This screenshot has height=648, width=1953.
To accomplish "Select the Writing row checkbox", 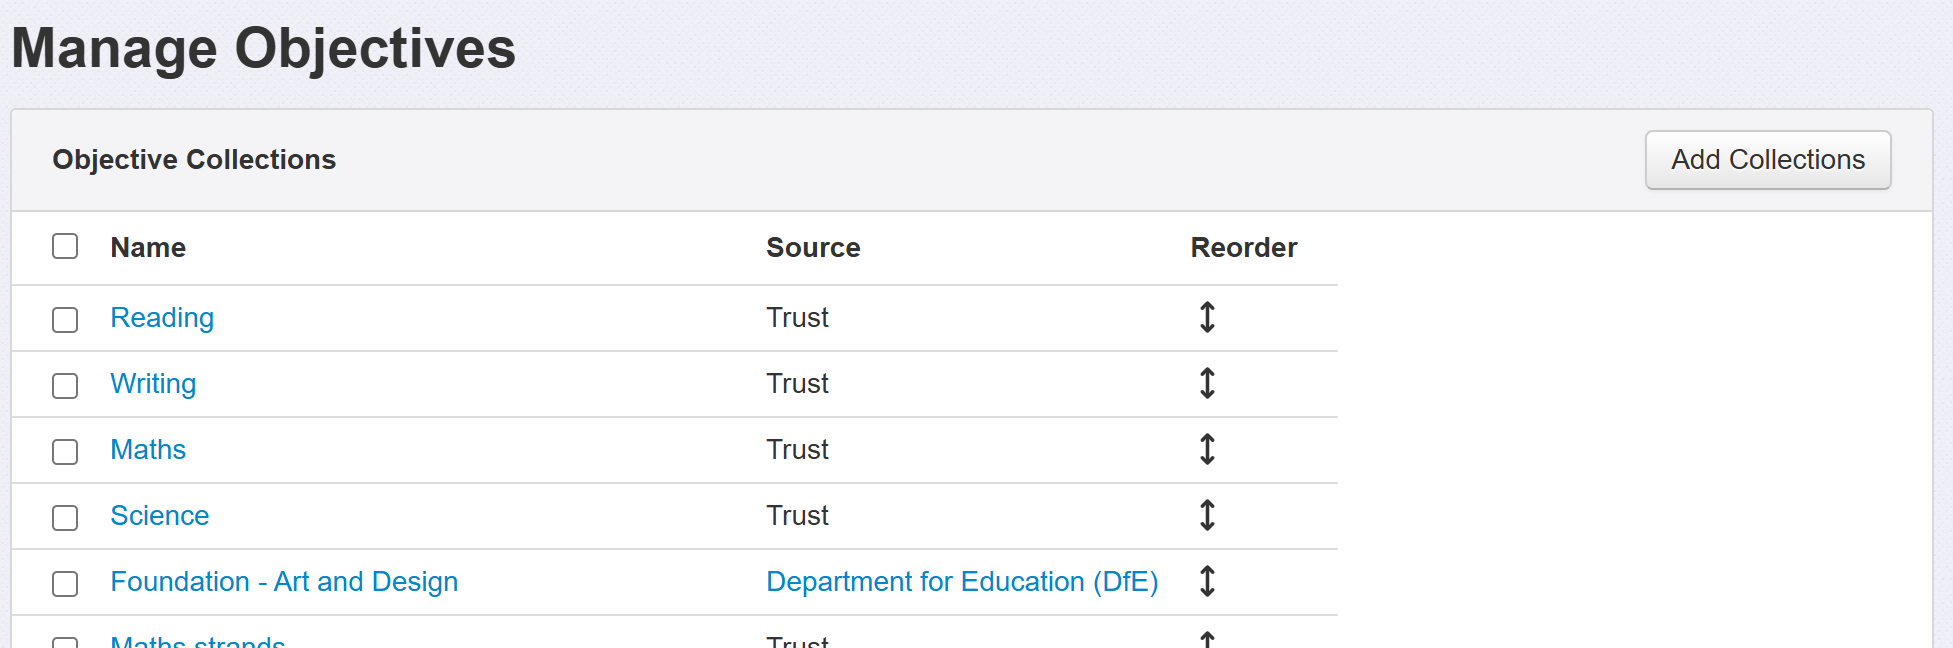I will coord(65,386).
